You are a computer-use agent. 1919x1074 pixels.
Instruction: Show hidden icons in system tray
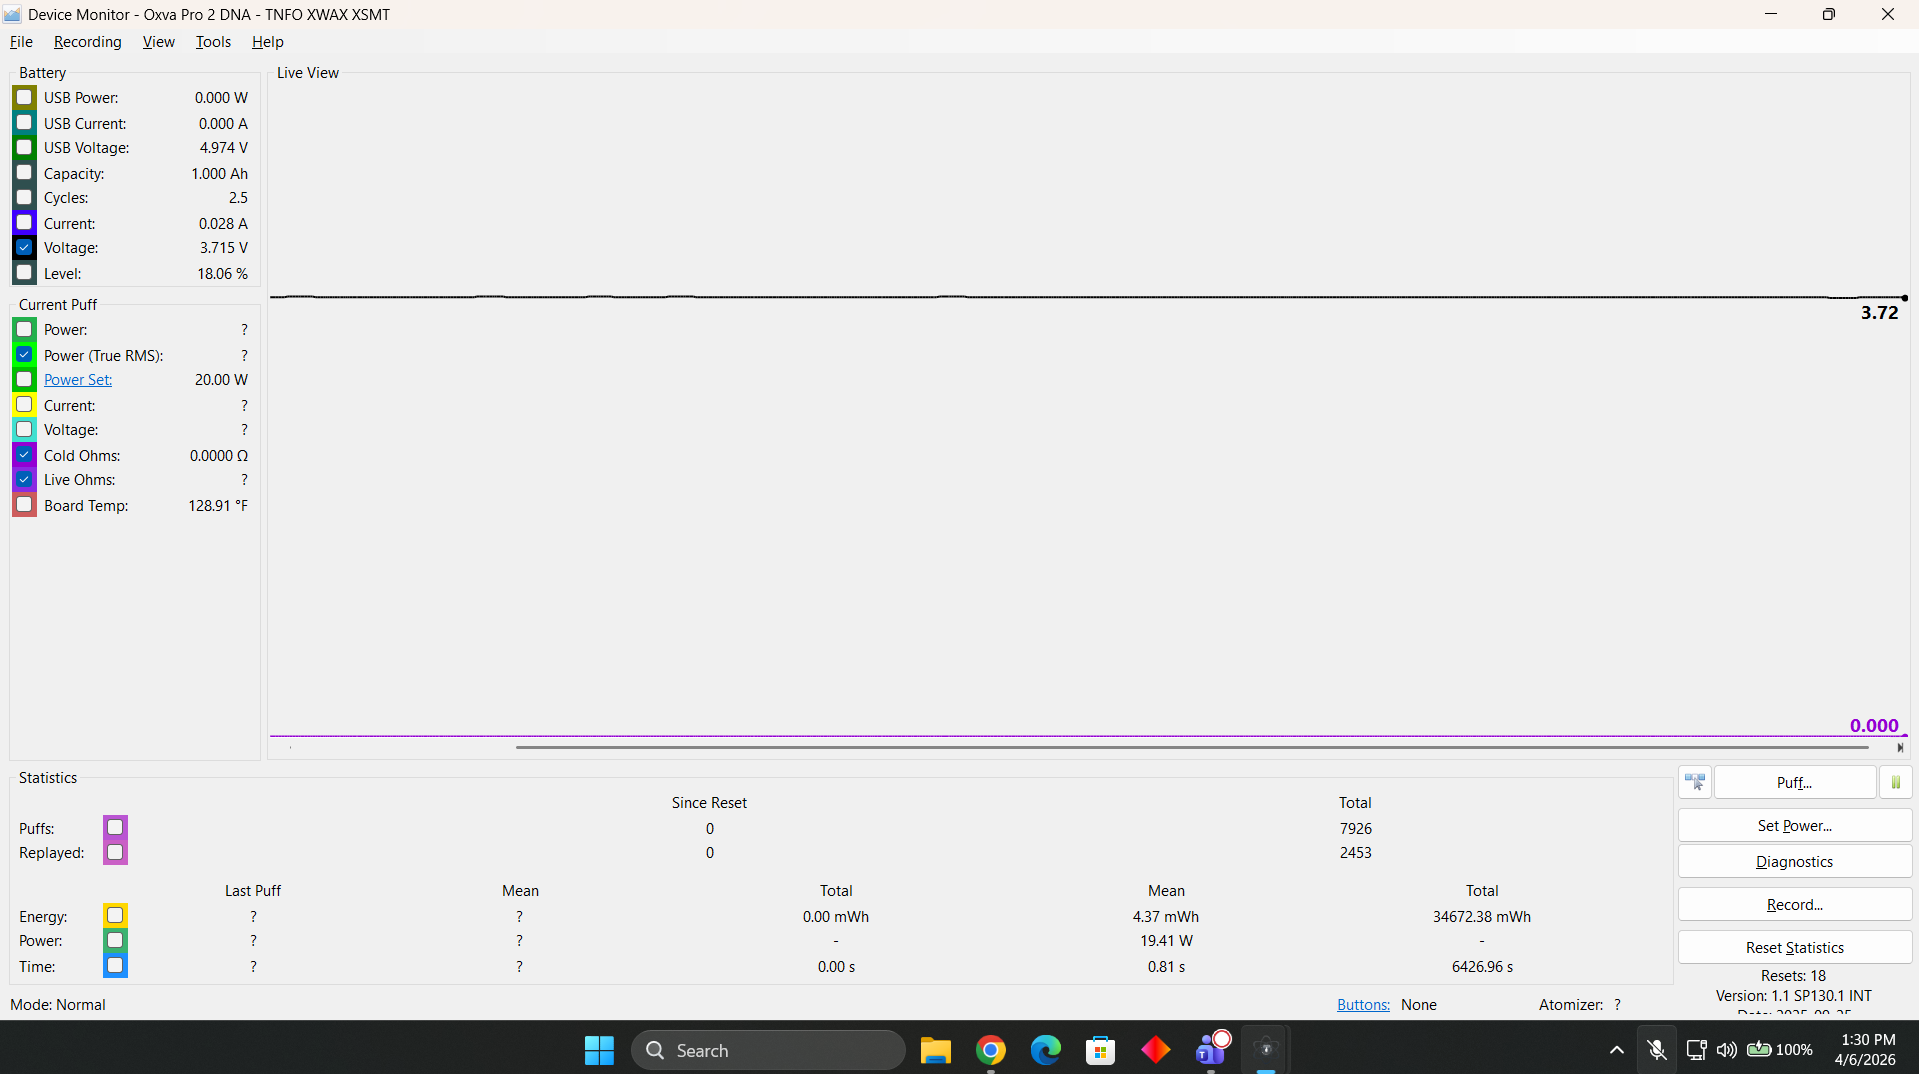coord(1616,1050)
